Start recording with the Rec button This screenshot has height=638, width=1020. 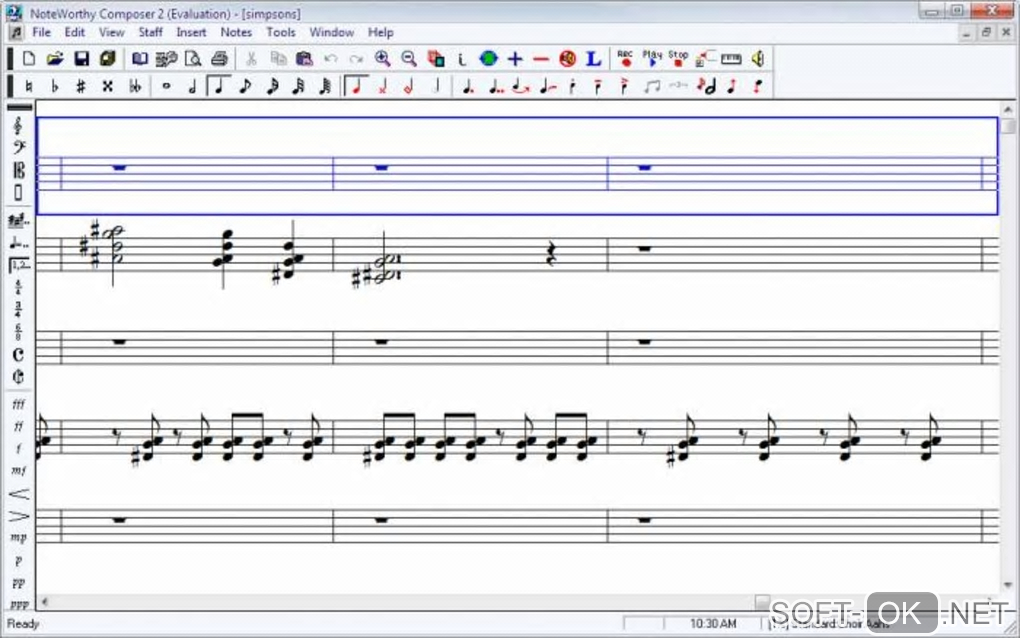pos(625,59)
